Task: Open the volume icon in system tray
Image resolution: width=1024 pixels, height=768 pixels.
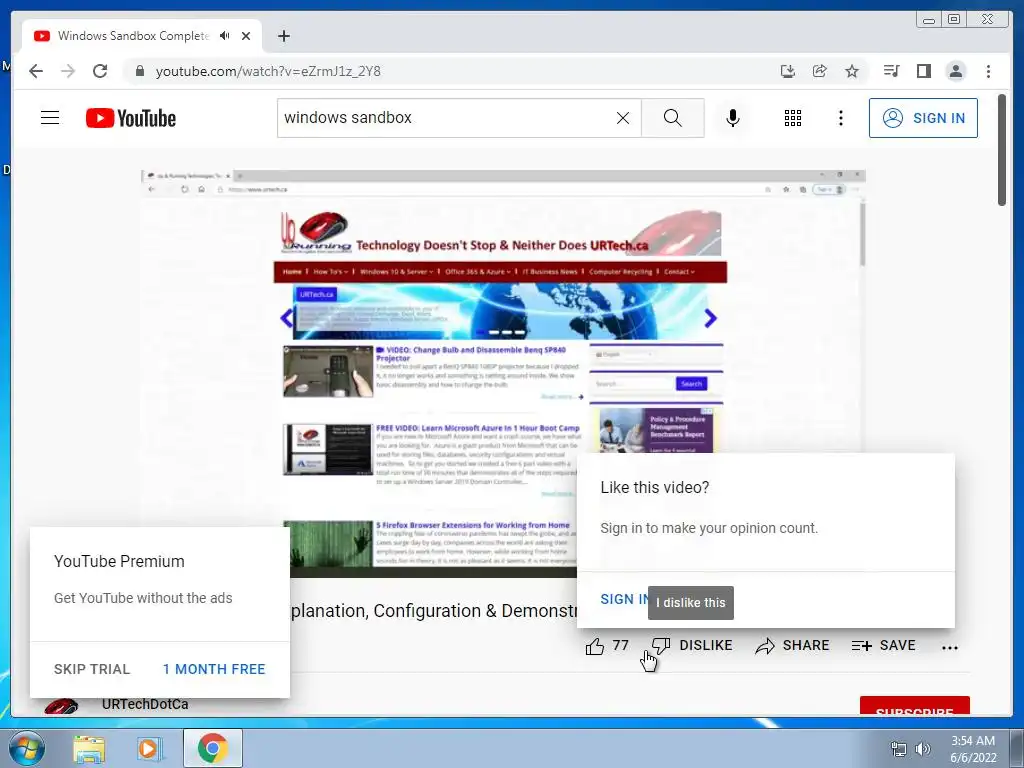Action: click(923, 748)
